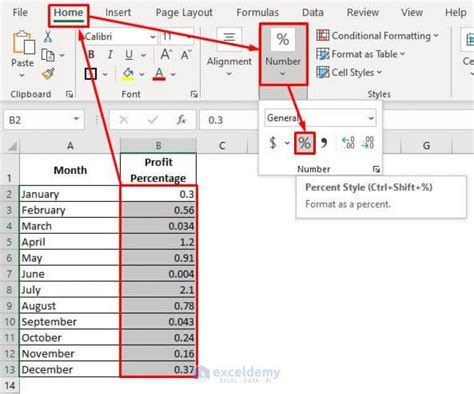
Task: Open the Help tab
Action: [456, 13]
